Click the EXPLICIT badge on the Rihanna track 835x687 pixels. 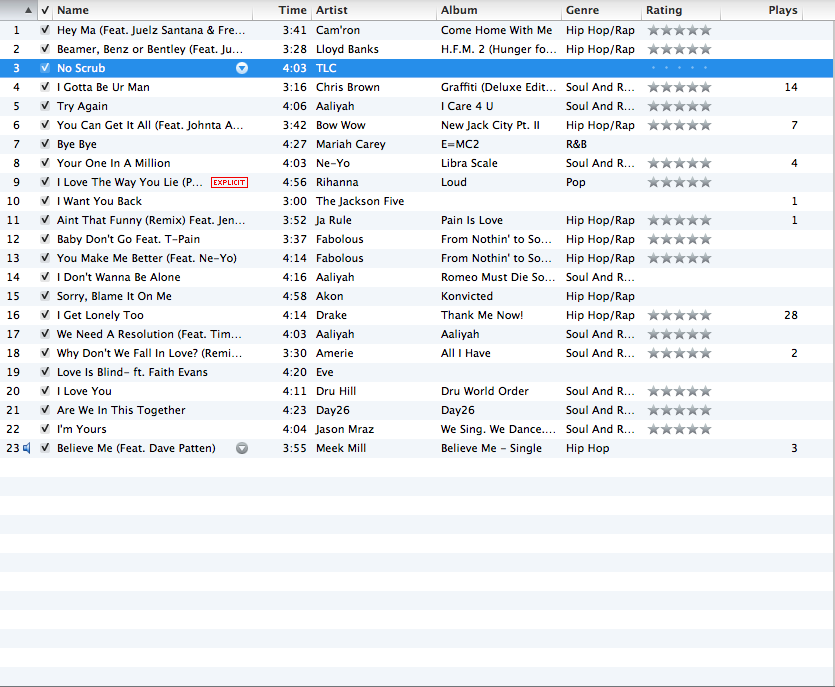(229, 182)
